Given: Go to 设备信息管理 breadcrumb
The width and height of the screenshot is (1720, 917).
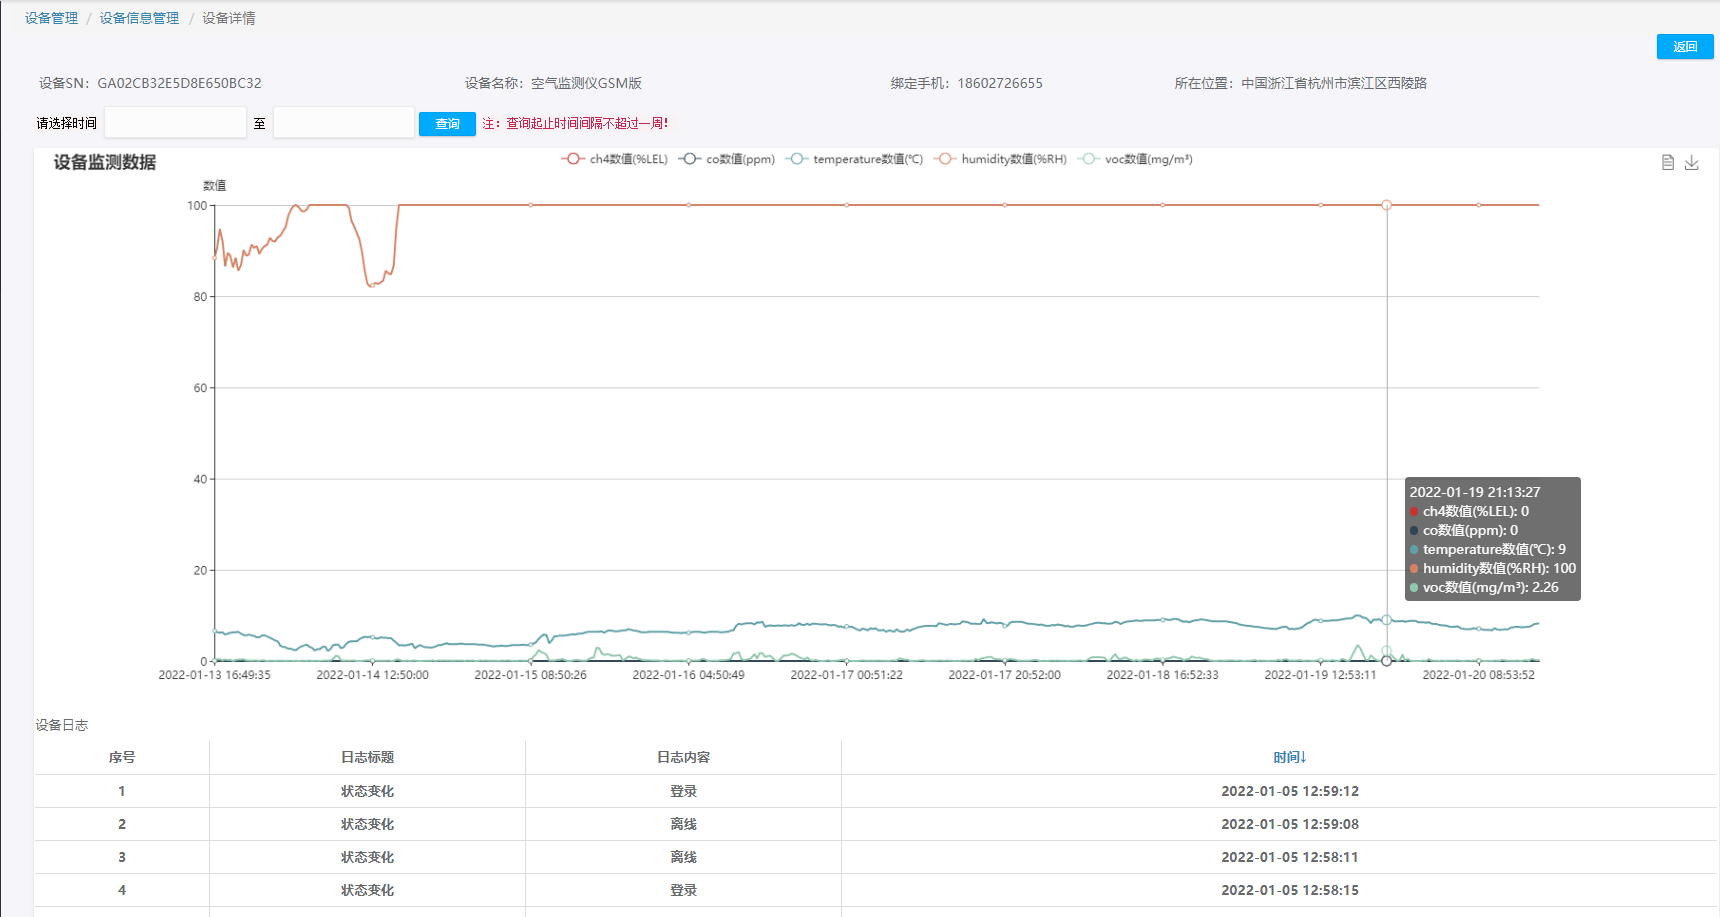Looking at the screenshot, I should click(139, 18).
